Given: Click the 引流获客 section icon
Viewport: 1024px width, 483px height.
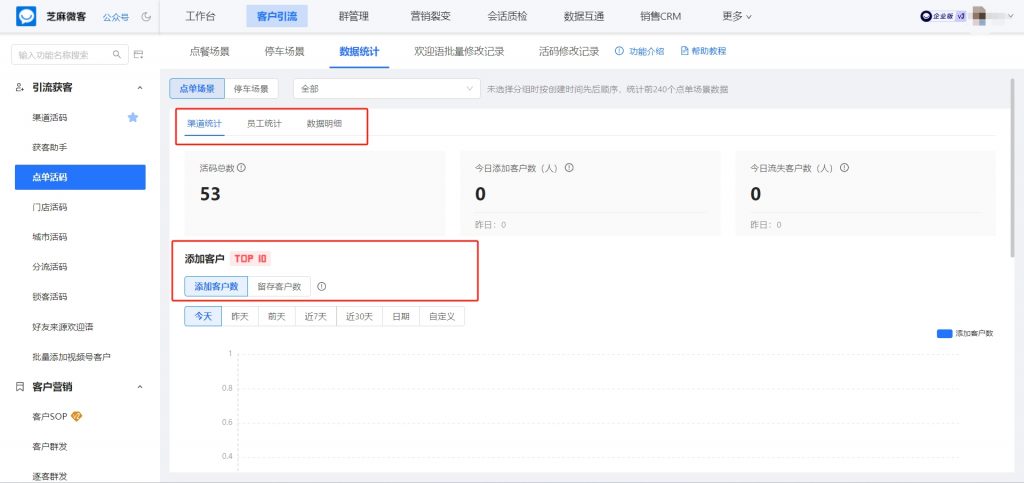Looking at the screenshot, I should (x=20, y=87).
